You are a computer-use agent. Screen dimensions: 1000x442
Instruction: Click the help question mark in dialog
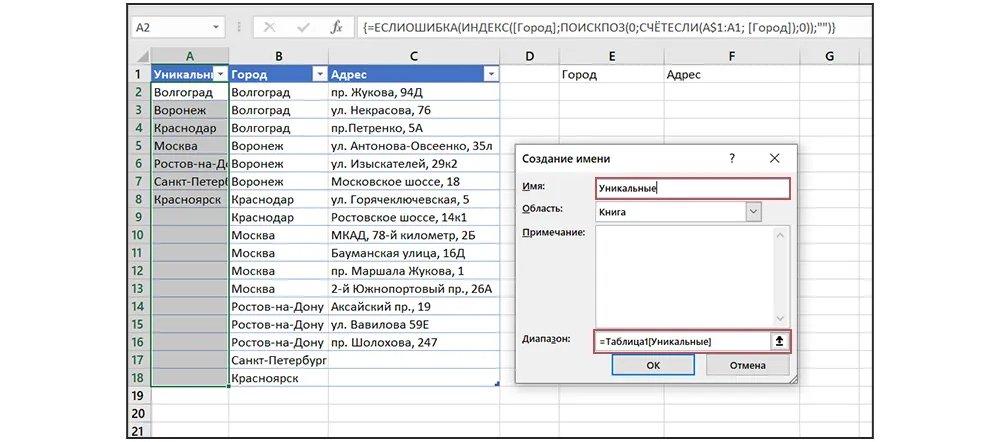732,158
